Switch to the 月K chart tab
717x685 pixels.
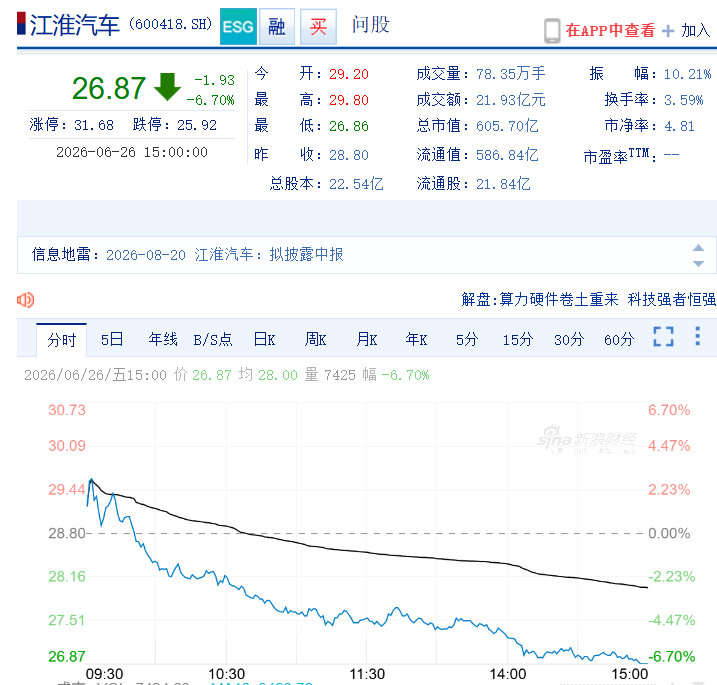pos(367,339)
